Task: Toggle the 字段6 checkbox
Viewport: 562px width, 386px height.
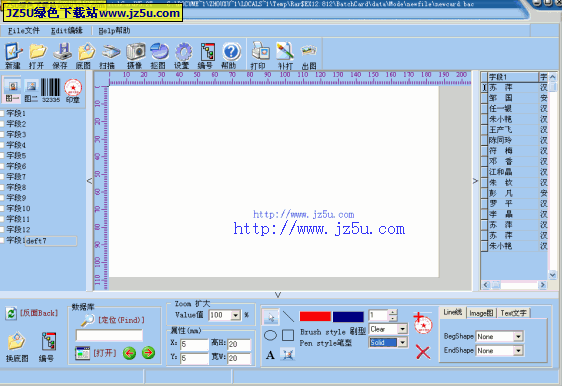Action: (x=2, y=166)
